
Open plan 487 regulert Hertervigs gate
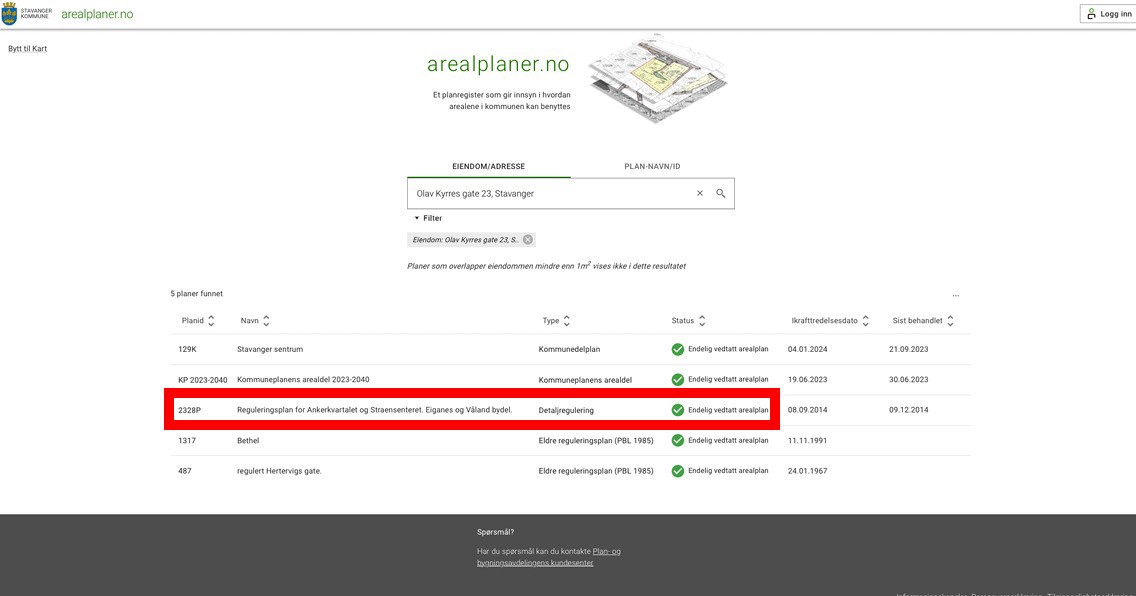click(x=279, y=471)
